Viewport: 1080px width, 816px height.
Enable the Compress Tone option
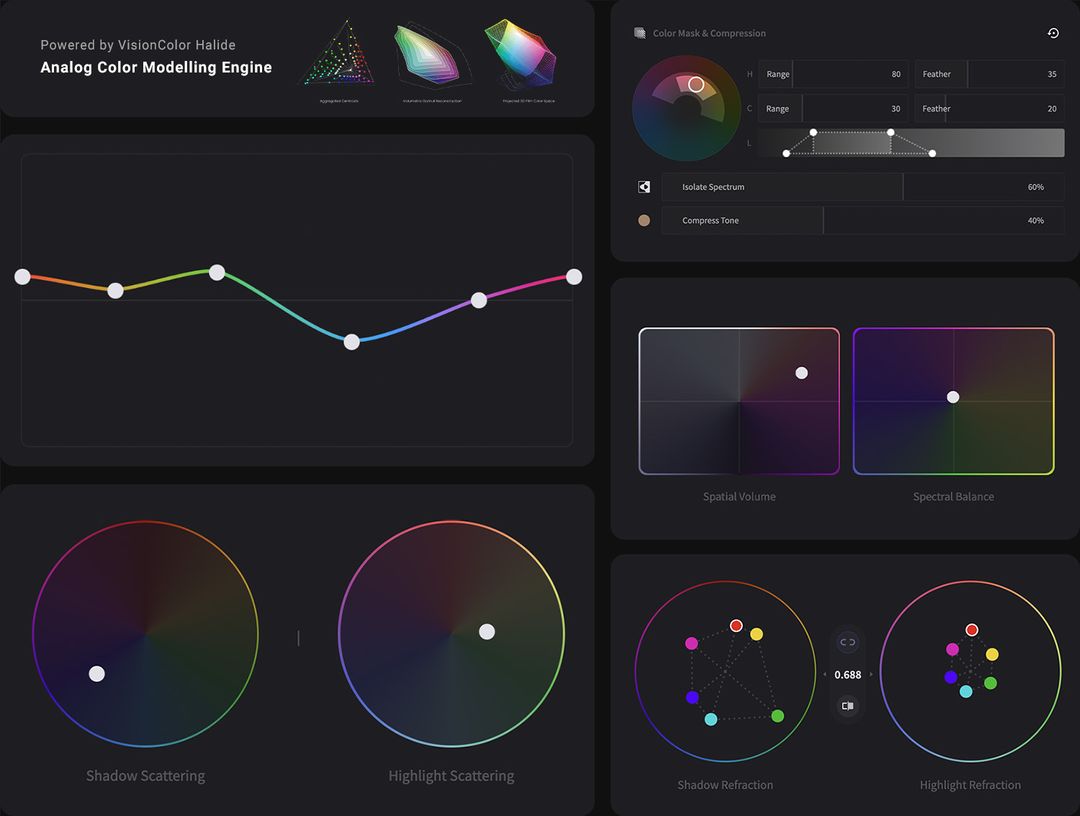coord(741,220)
